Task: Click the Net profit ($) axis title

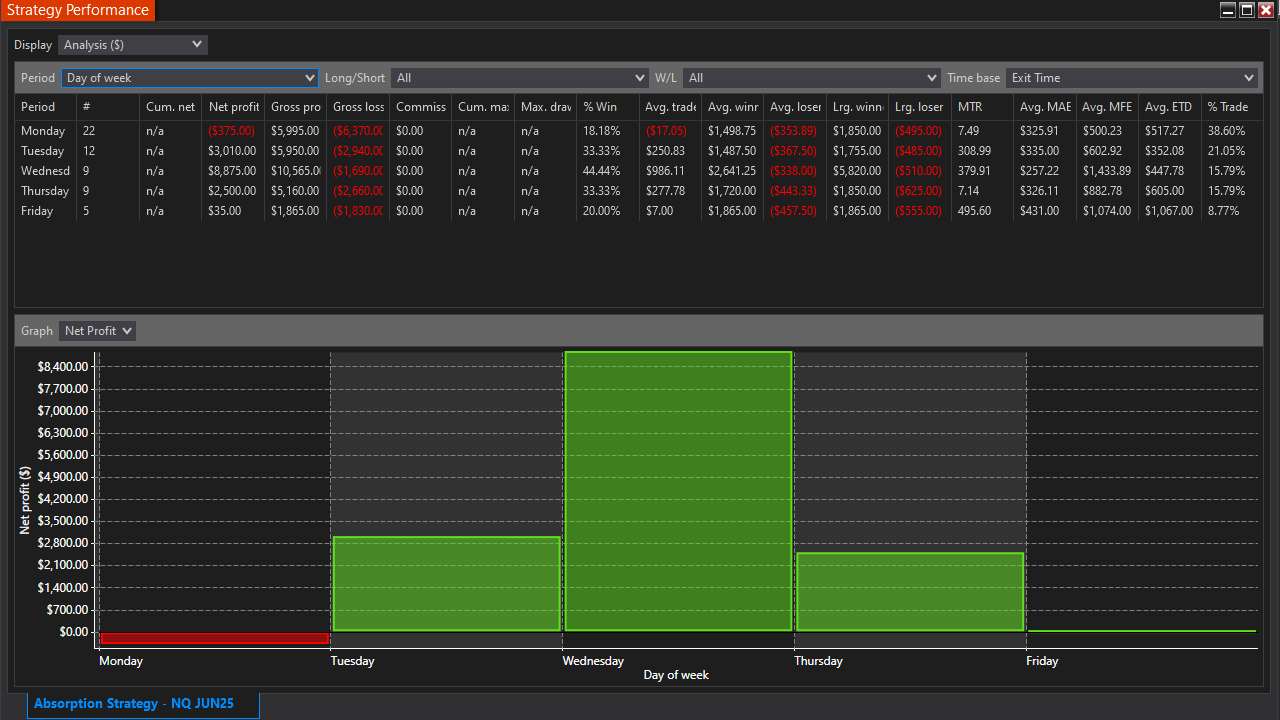Action: click(25, 500)
